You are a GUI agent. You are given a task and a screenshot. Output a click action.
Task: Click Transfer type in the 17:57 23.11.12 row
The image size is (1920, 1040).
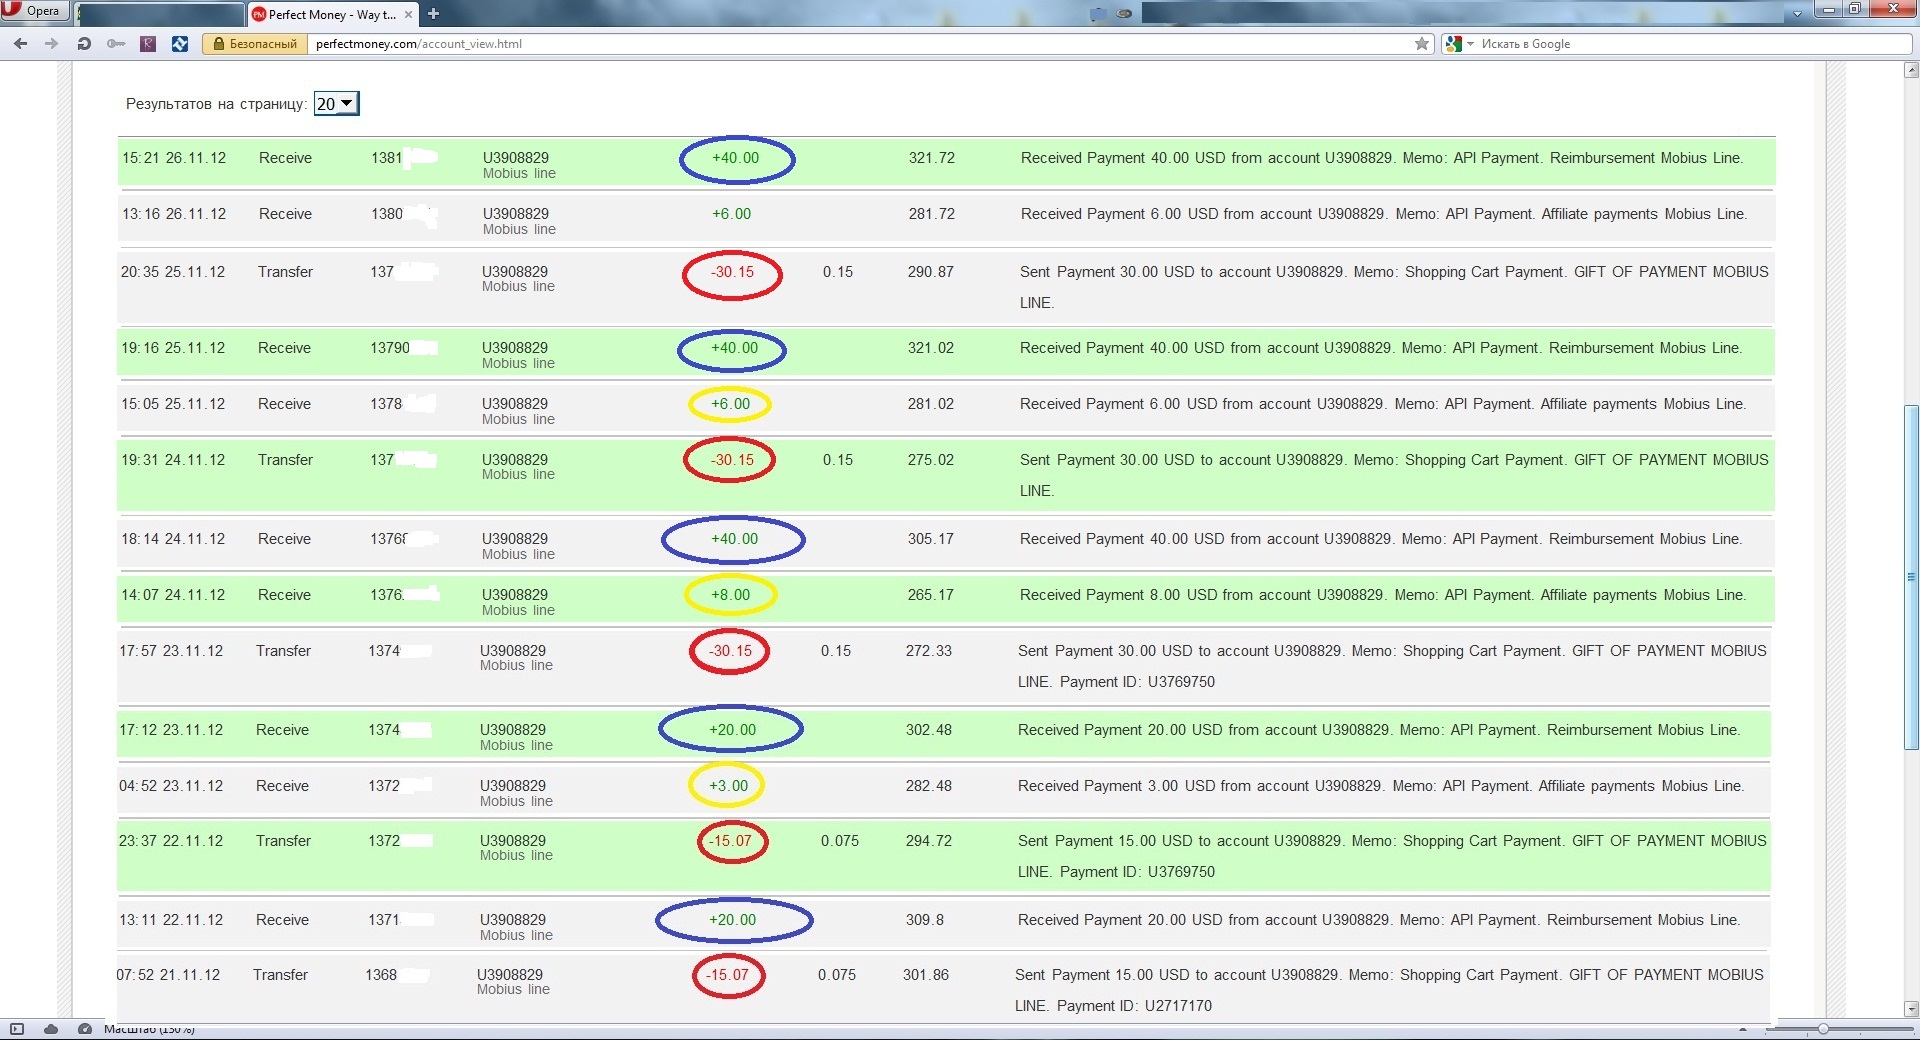click(x=283, y=651)
